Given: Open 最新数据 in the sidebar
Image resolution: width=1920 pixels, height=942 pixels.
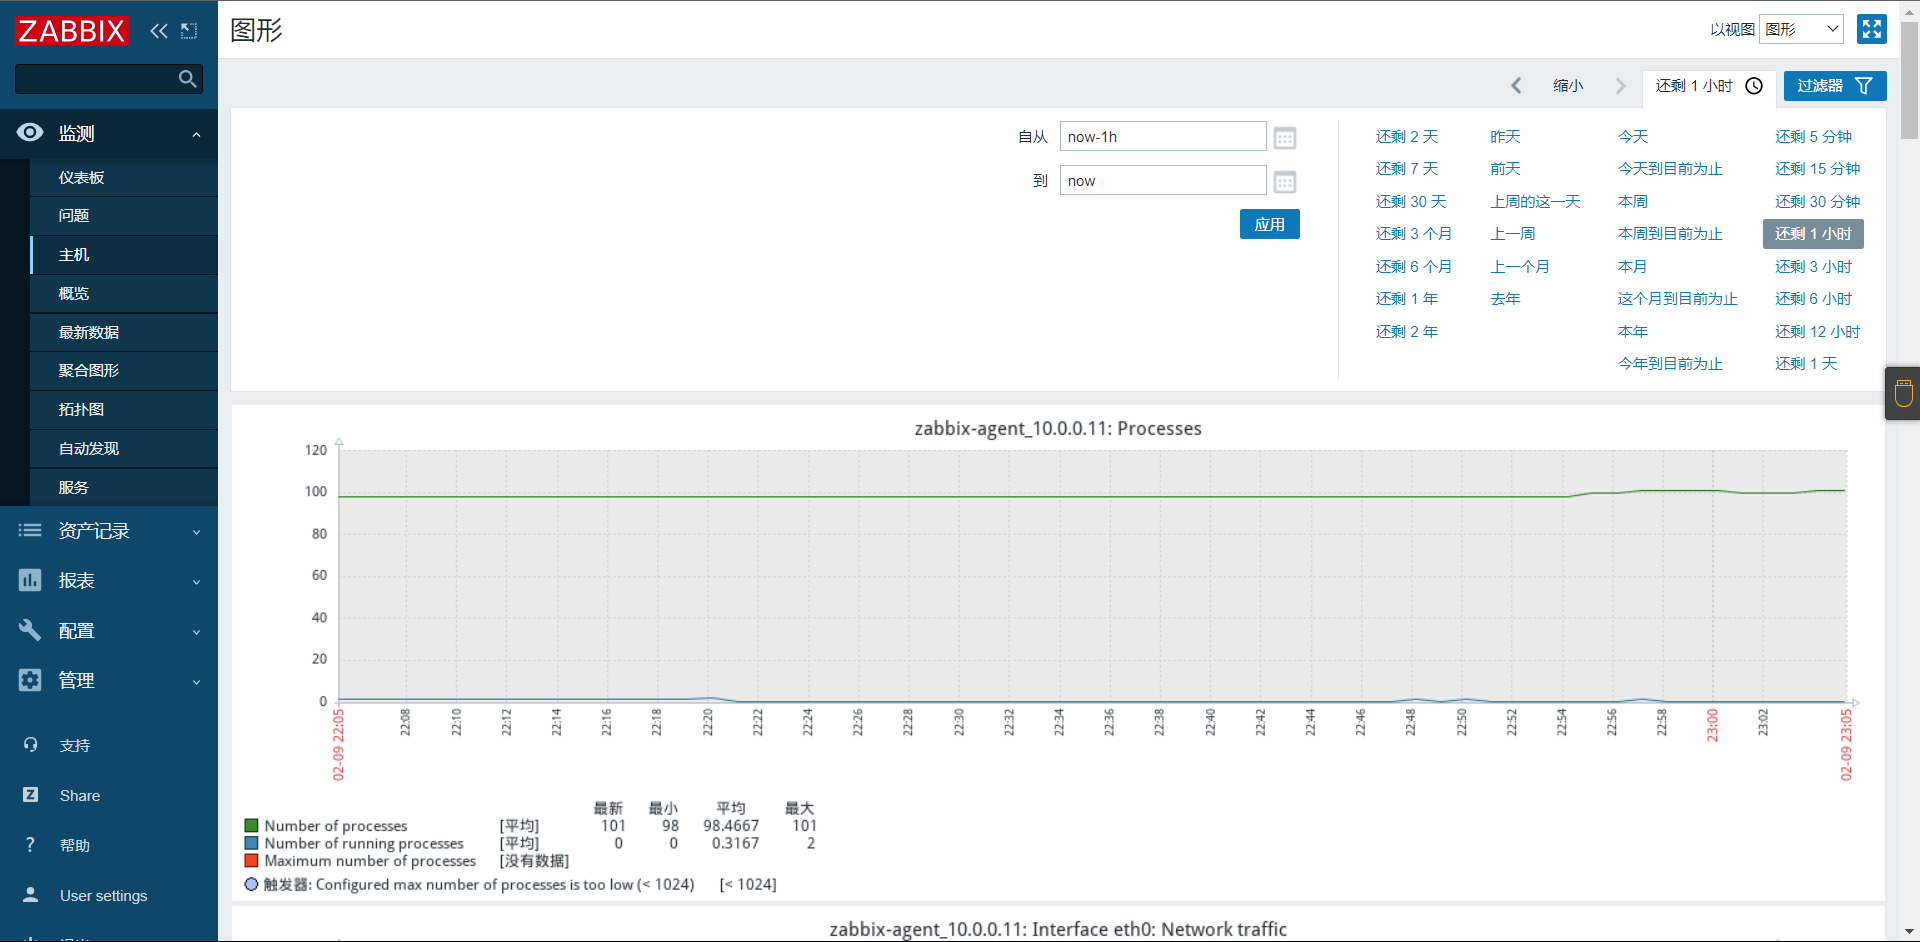Looking at the screenshot, I should click(x=124, y=332).
